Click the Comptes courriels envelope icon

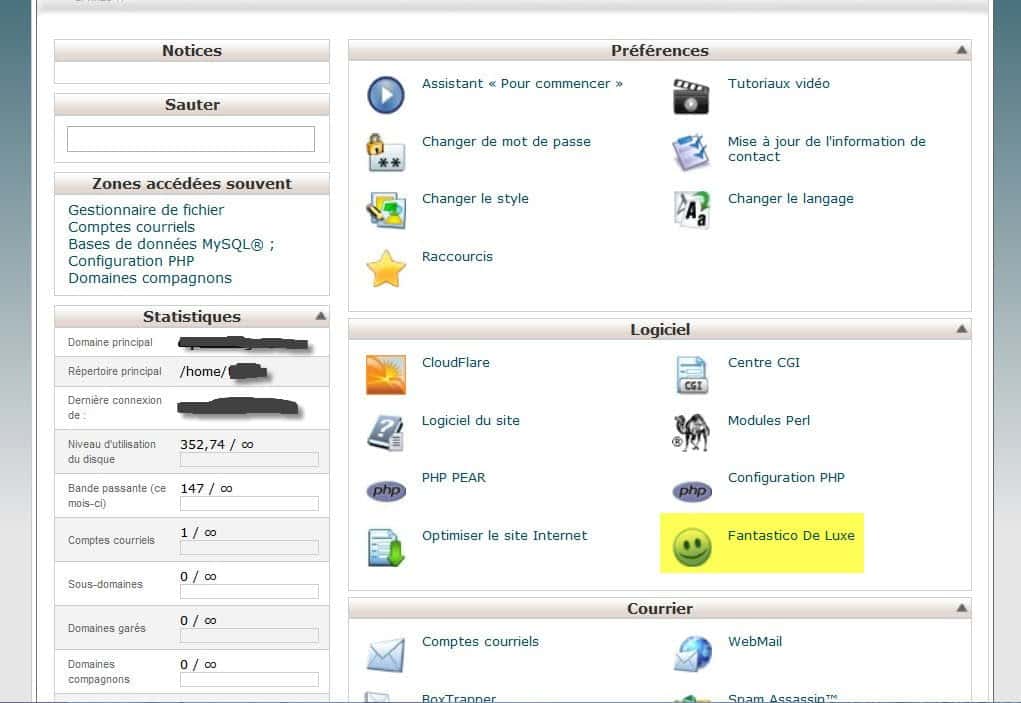pos(385,654)
